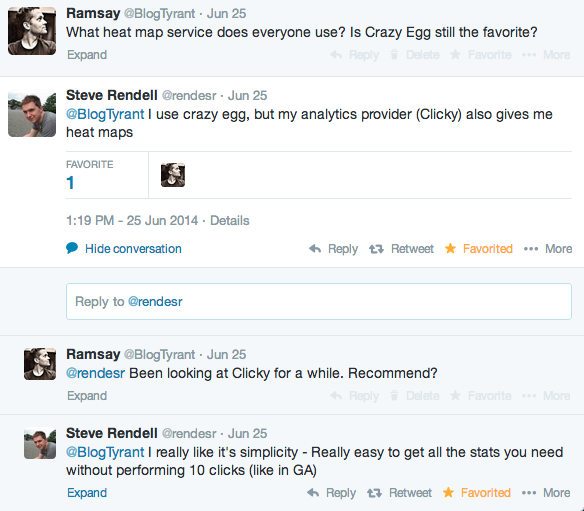Screen dimensions: 584x511
Task: Click the Reply arrow icon under Steve's heat maps tweet
Action: [x=315, y=248]
